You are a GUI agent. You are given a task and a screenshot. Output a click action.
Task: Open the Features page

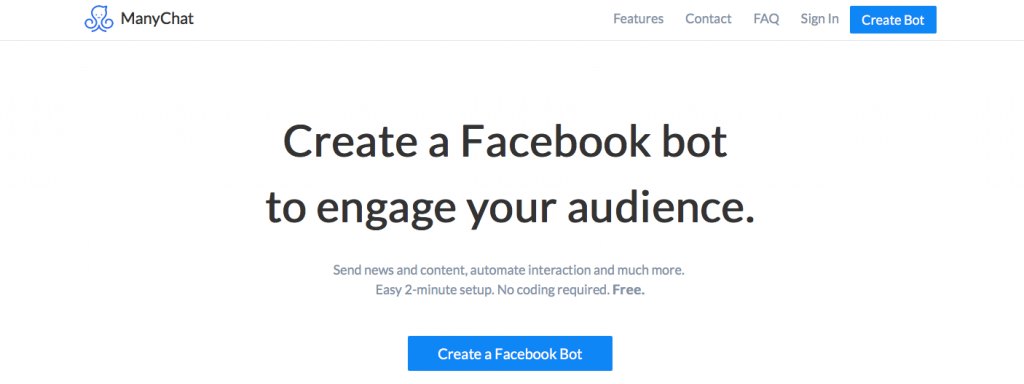pos(638,19)
